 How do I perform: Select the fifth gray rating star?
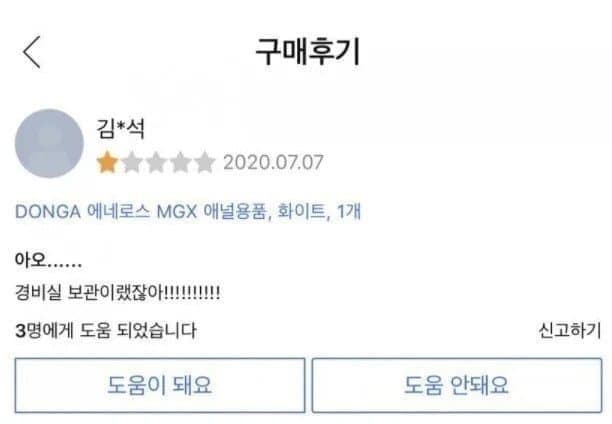[x=205, y=162]
